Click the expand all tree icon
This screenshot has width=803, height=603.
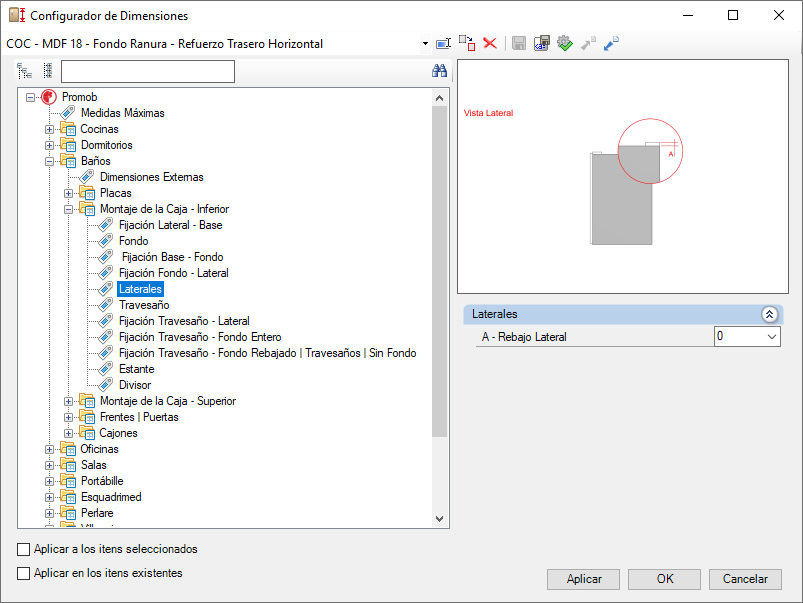point(24,71)
